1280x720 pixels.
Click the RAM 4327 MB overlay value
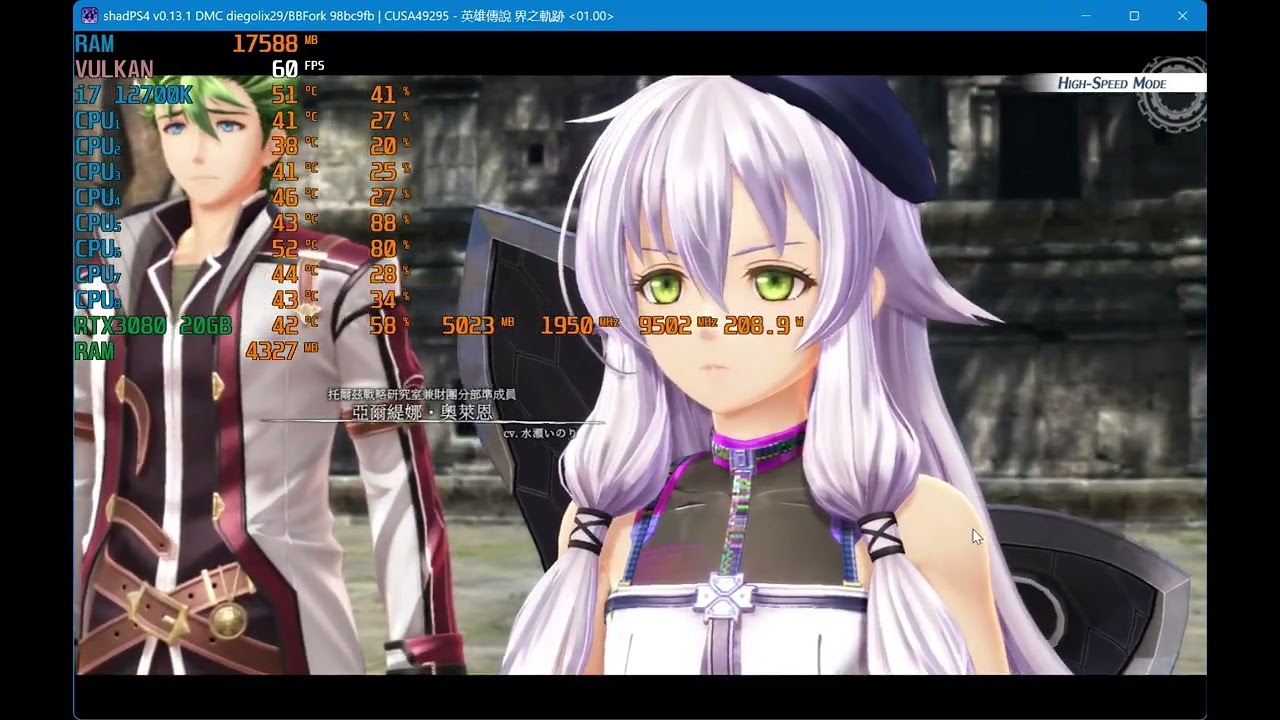point(281,351)
